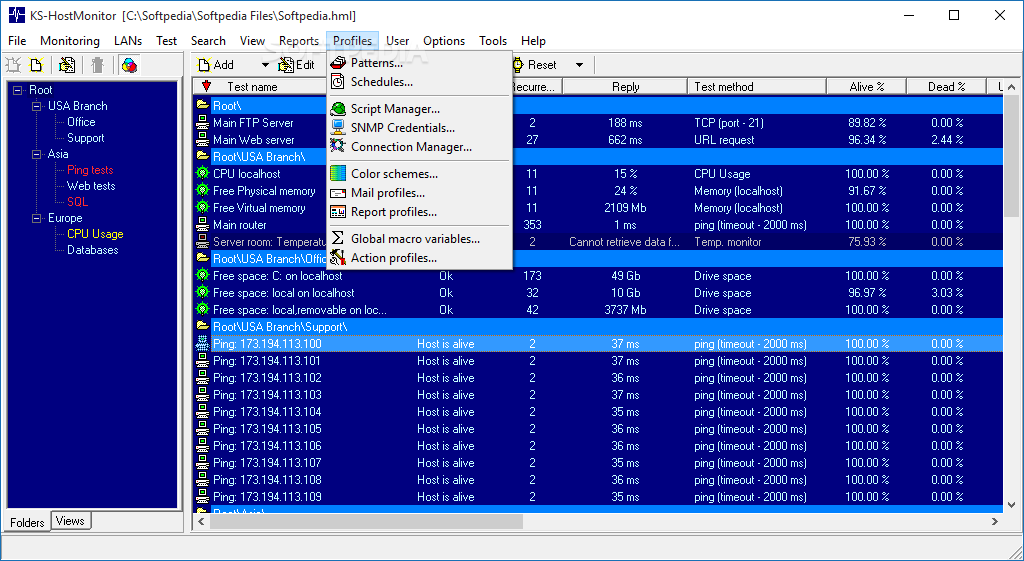Image resolution: width=1024 pixels, height=561 pixels.
Task: Click the Main router row icon
Action: [x=202, y=225]
